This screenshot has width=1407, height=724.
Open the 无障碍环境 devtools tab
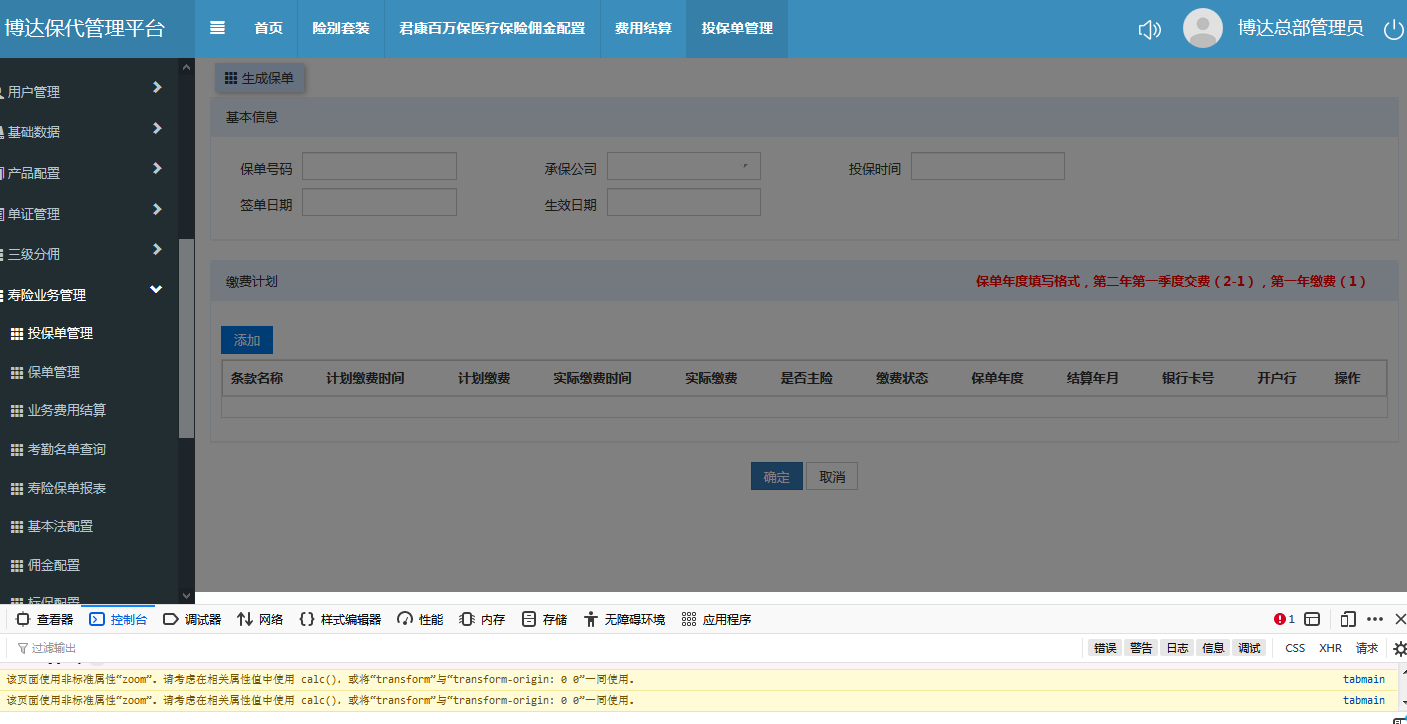tap(624, 619)
